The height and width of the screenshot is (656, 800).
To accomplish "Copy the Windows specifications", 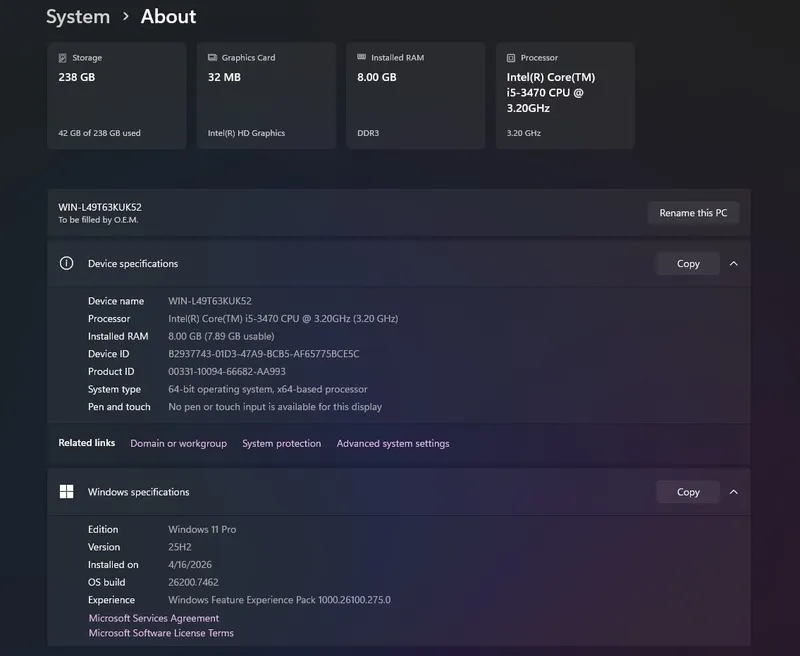I will (x=688, y=492).
